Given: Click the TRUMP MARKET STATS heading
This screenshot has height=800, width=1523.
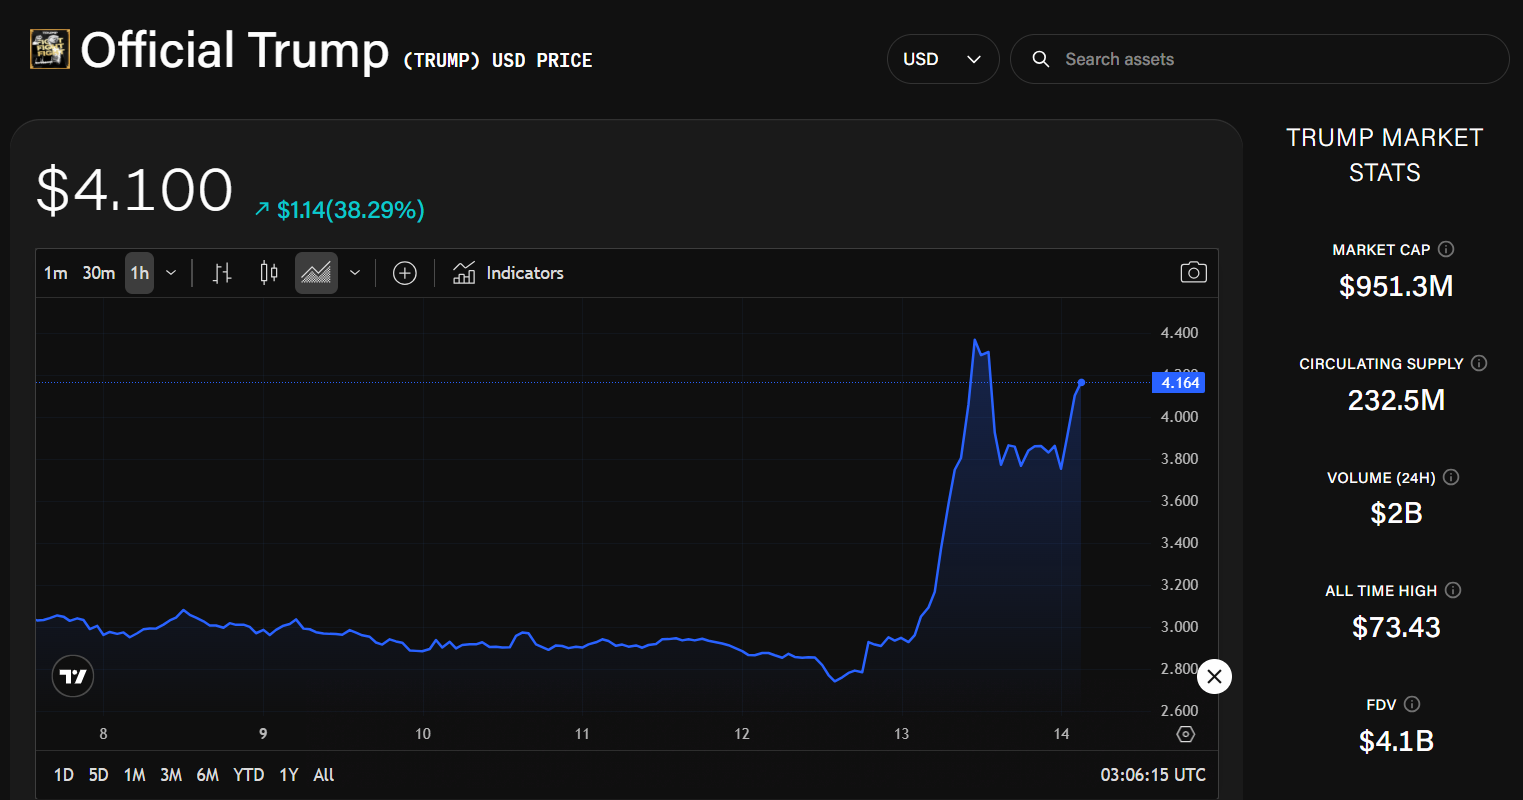Looking at the screenshot, I should coord(1384,155).
